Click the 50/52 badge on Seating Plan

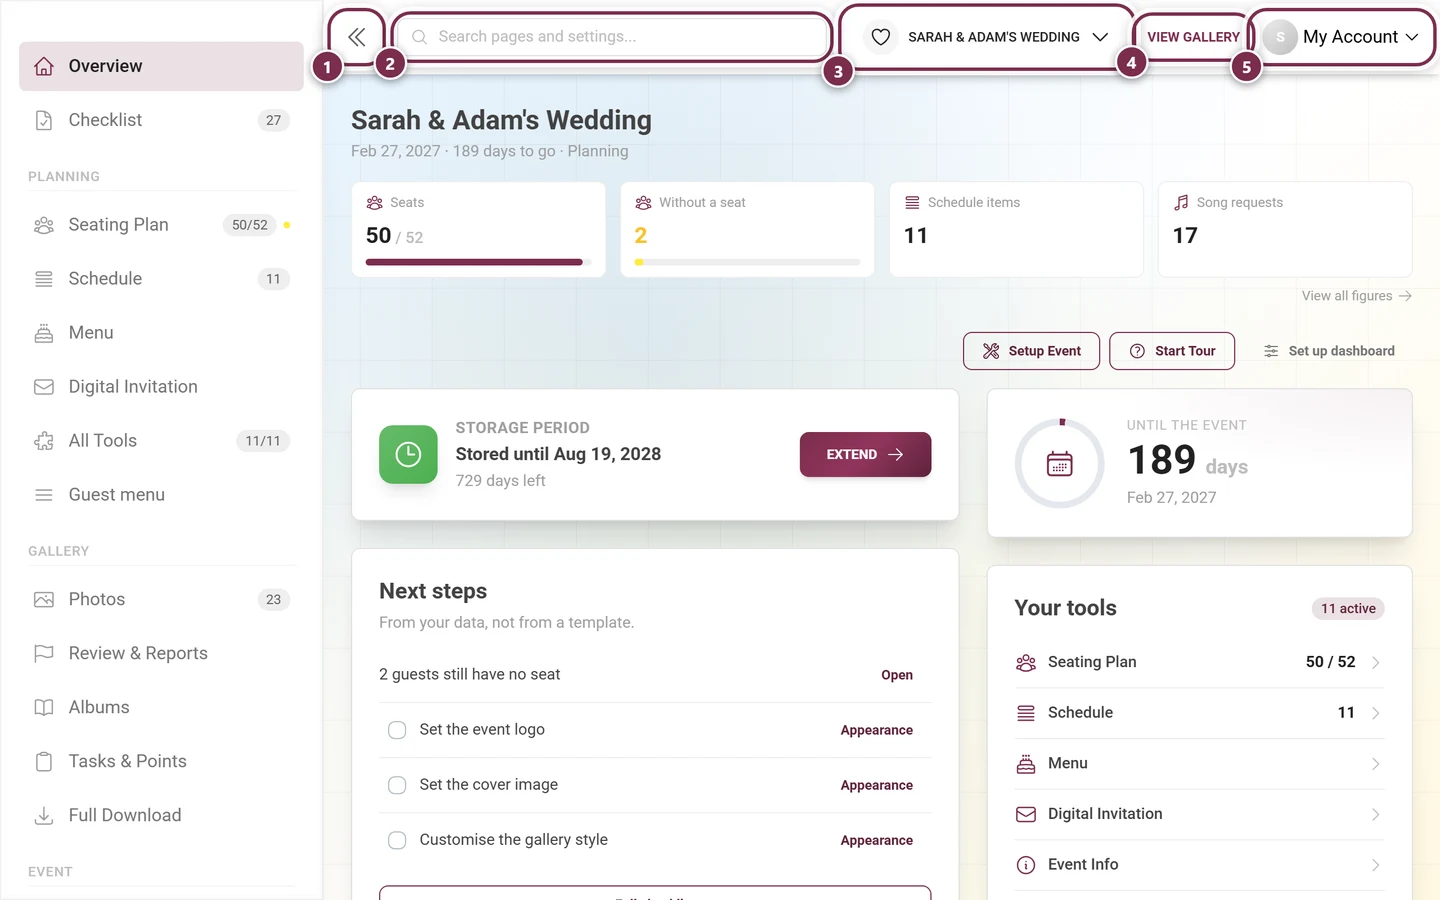click(250, 225)
